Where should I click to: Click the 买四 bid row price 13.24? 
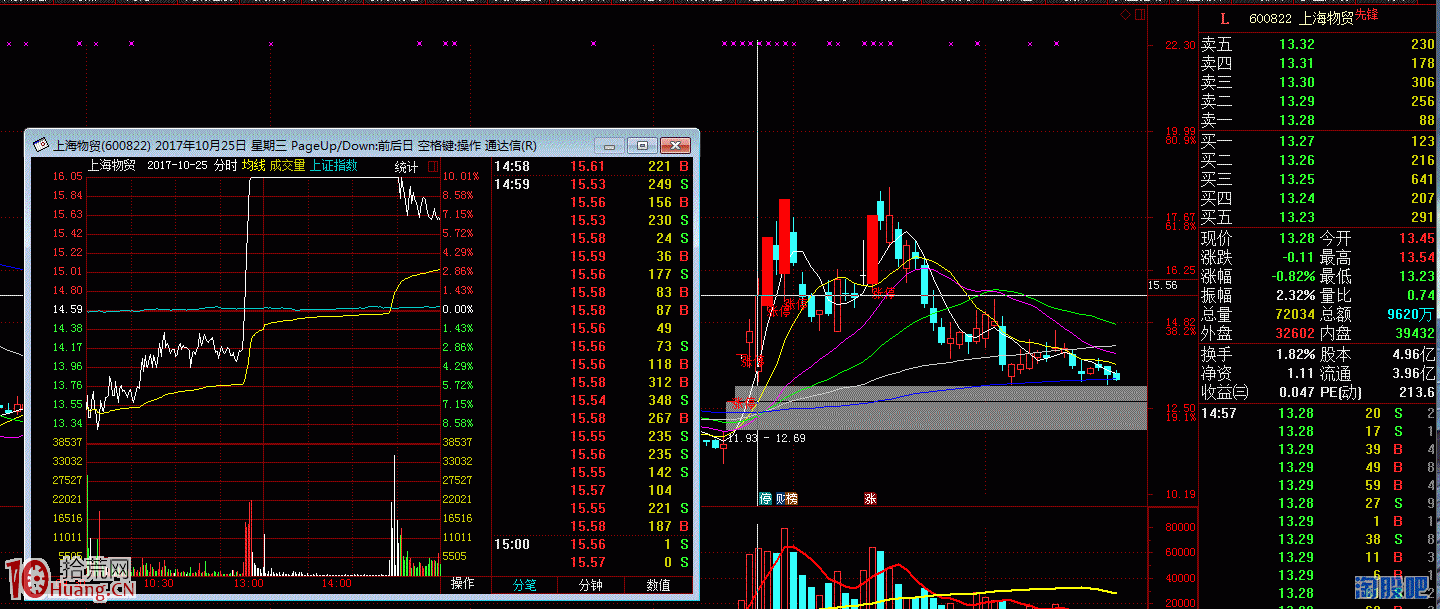coord(1297,198)
